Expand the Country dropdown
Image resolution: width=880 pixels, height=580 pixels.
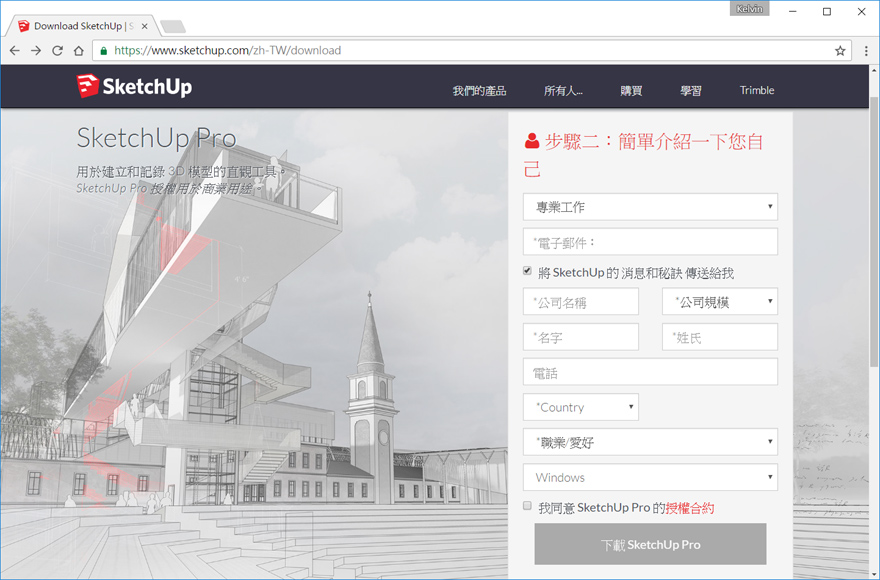click(580, 407)
